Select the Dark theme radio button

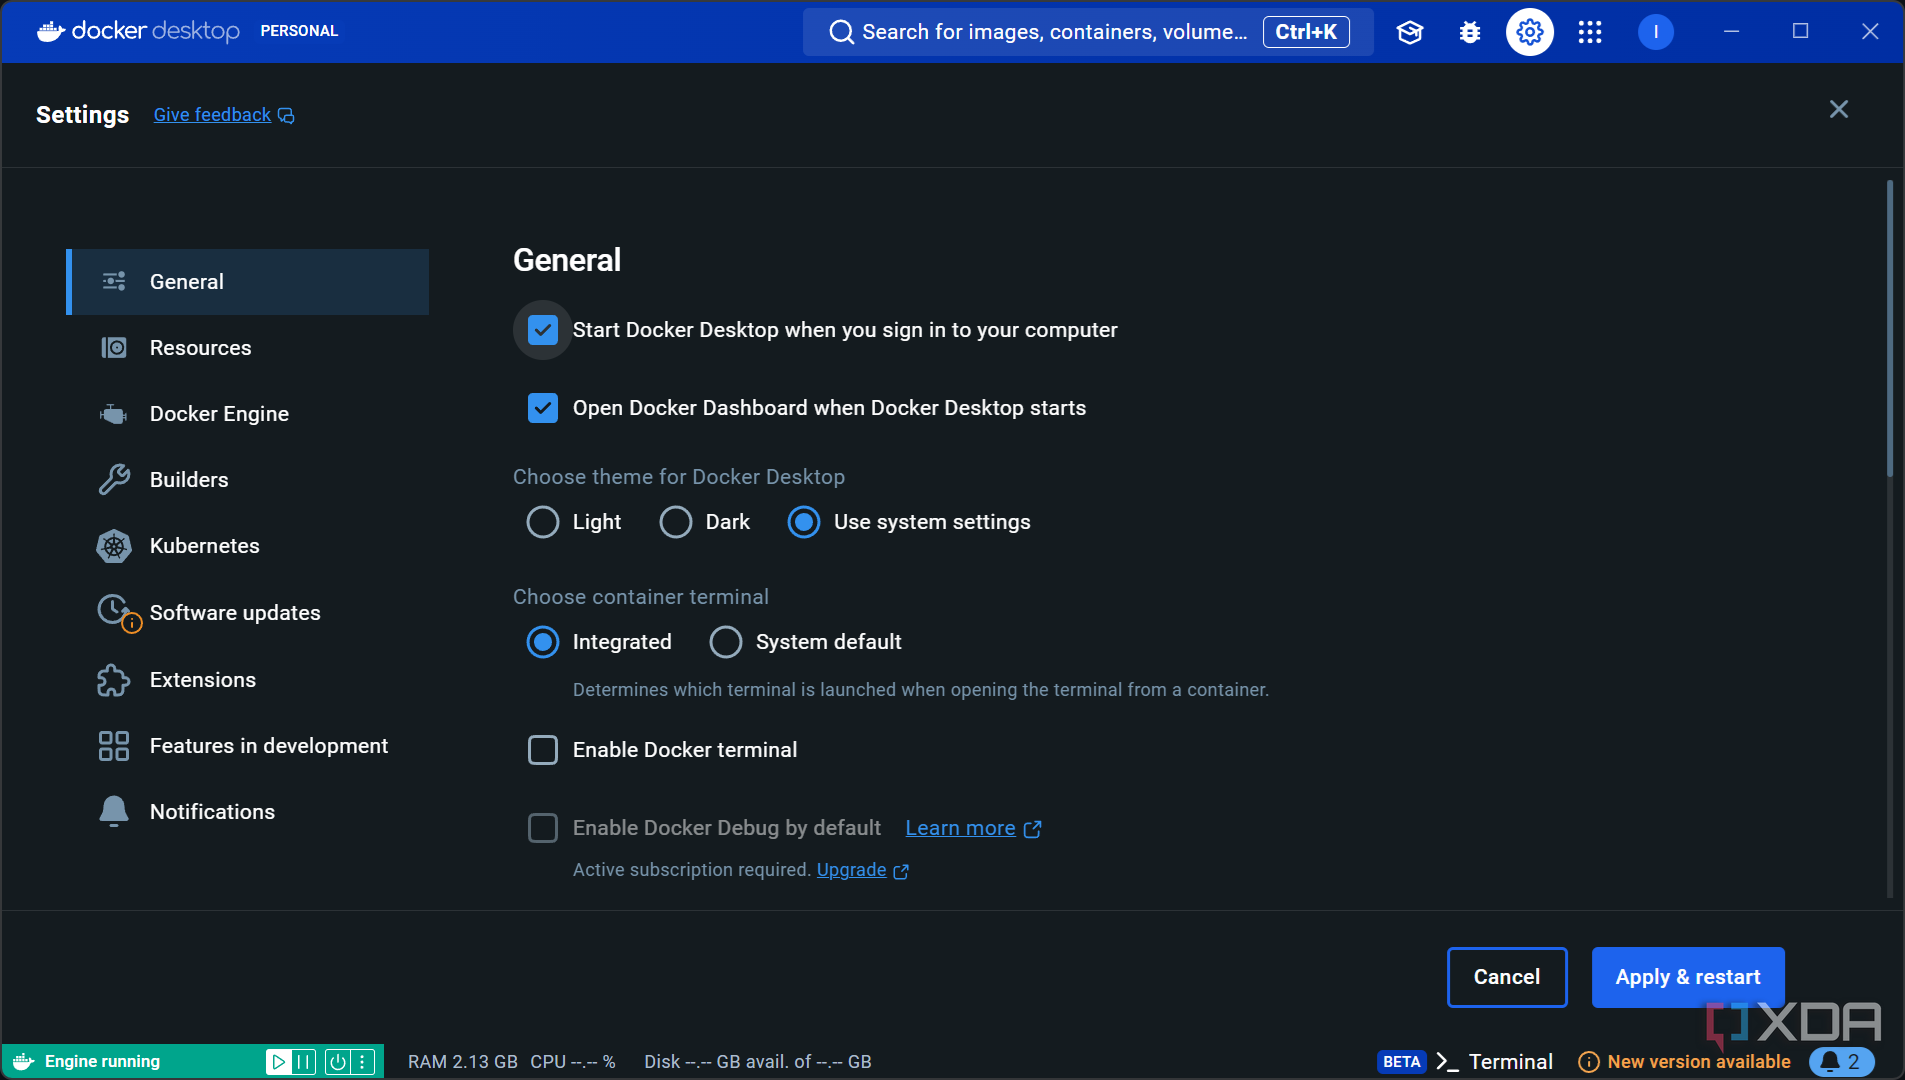coord(676,522)
